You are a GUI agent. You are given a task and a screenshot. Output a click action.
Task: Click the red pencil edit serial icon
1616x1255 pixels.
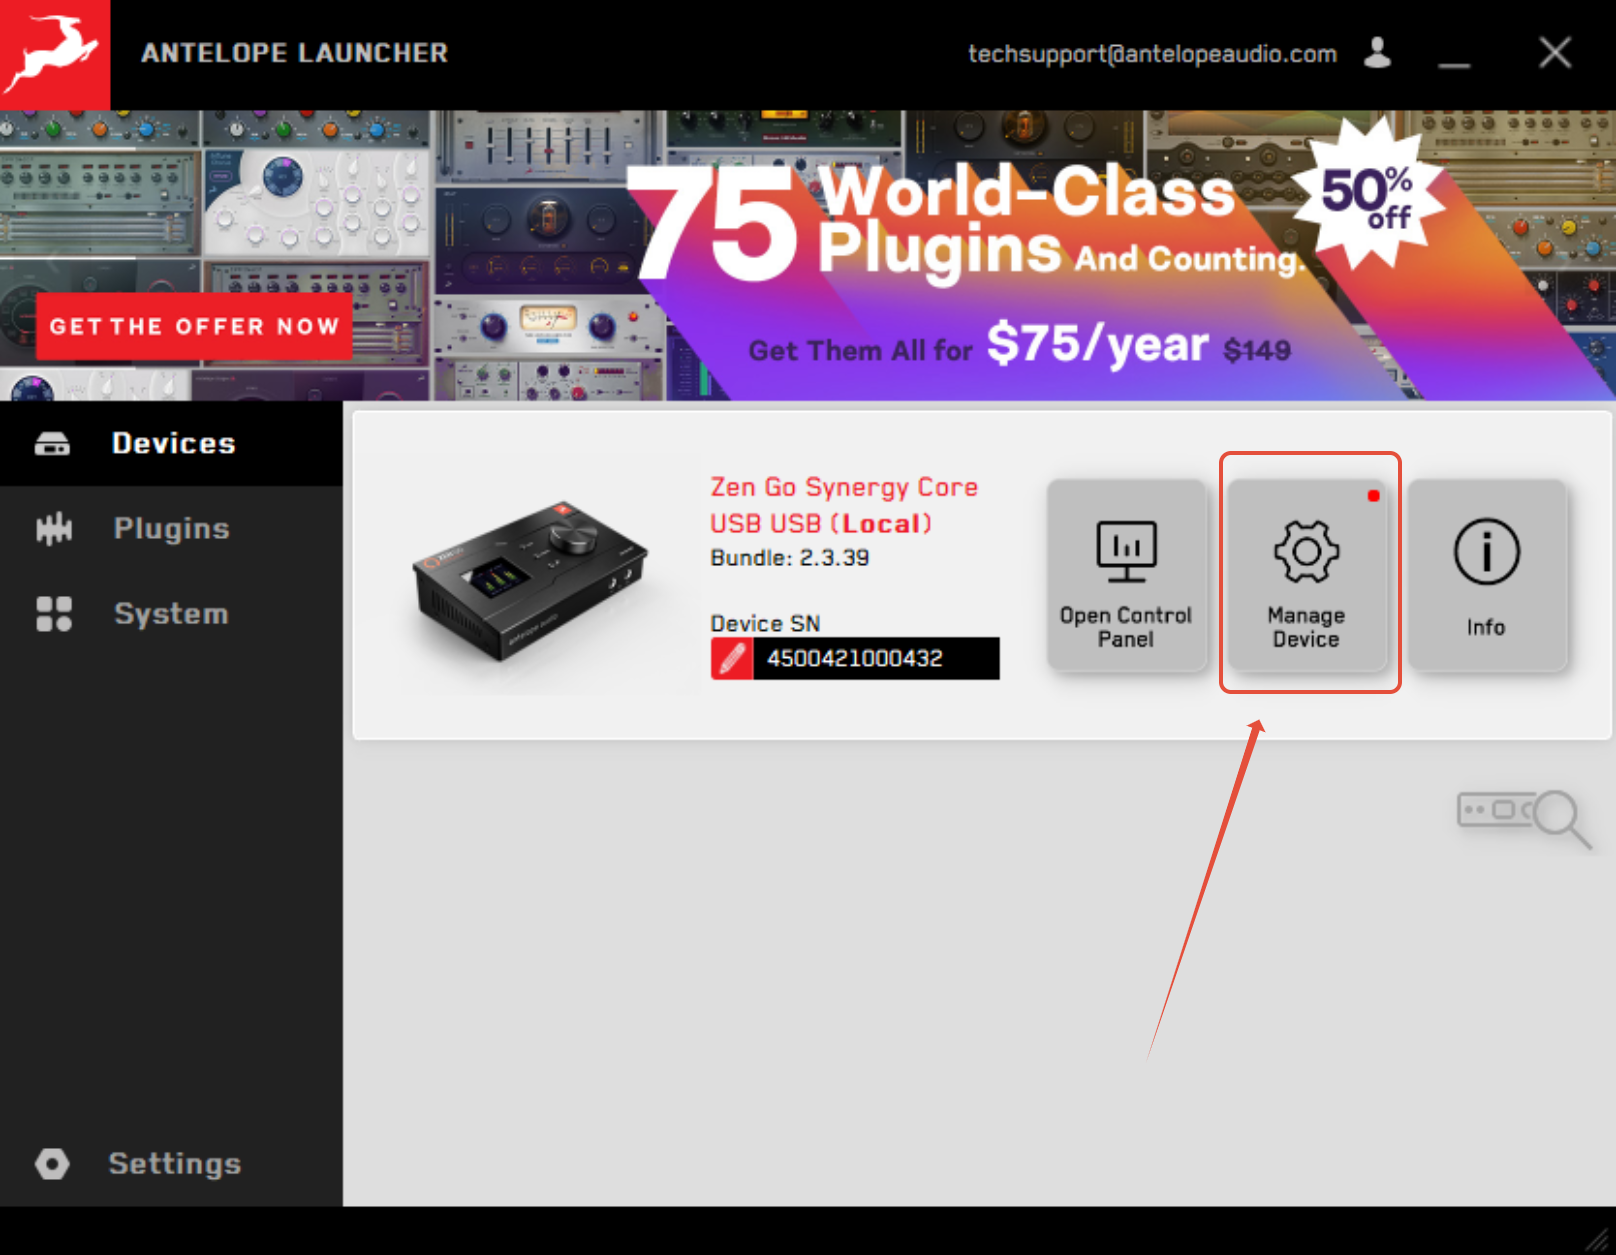pyautogui.click(x=732, y=658)
